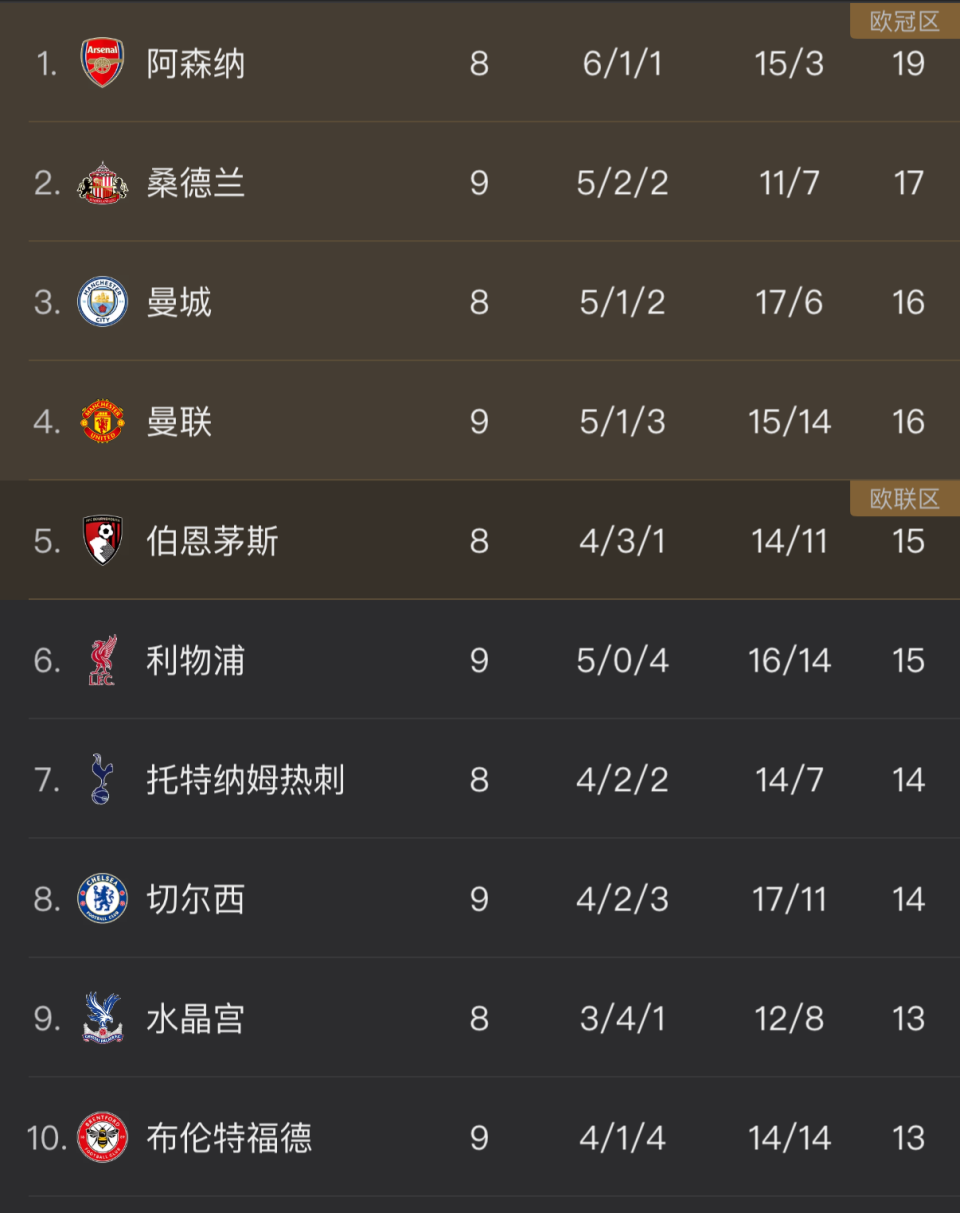Click Arsenal's 19 points value

point(908,64)
